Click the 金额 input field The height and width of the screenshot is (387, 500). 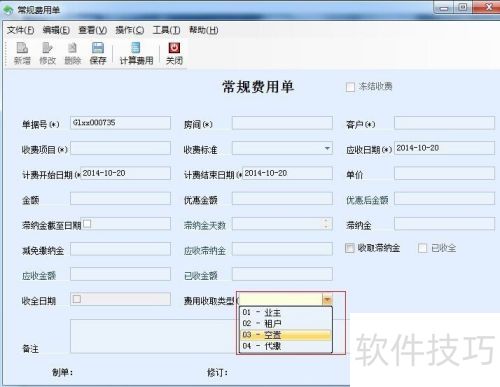(x=120, y=198)
